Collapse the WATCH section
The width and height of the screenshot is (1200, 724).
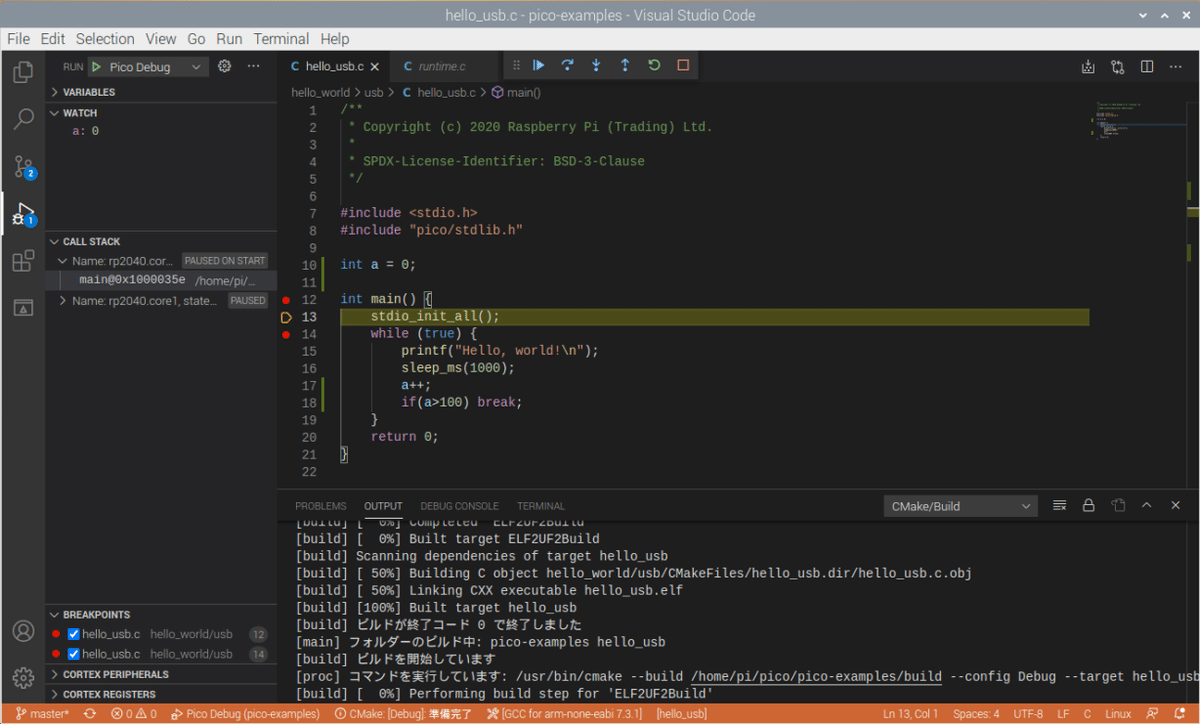click(161, 113)
